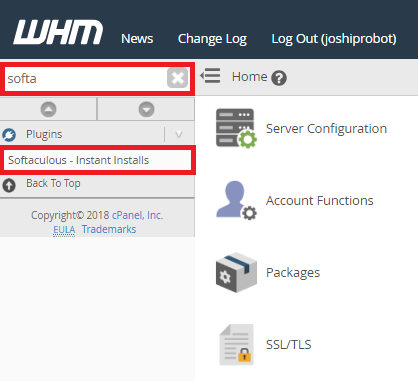Log out of joshiprobot account
418x381 pixels.
[x=334, y=39]
